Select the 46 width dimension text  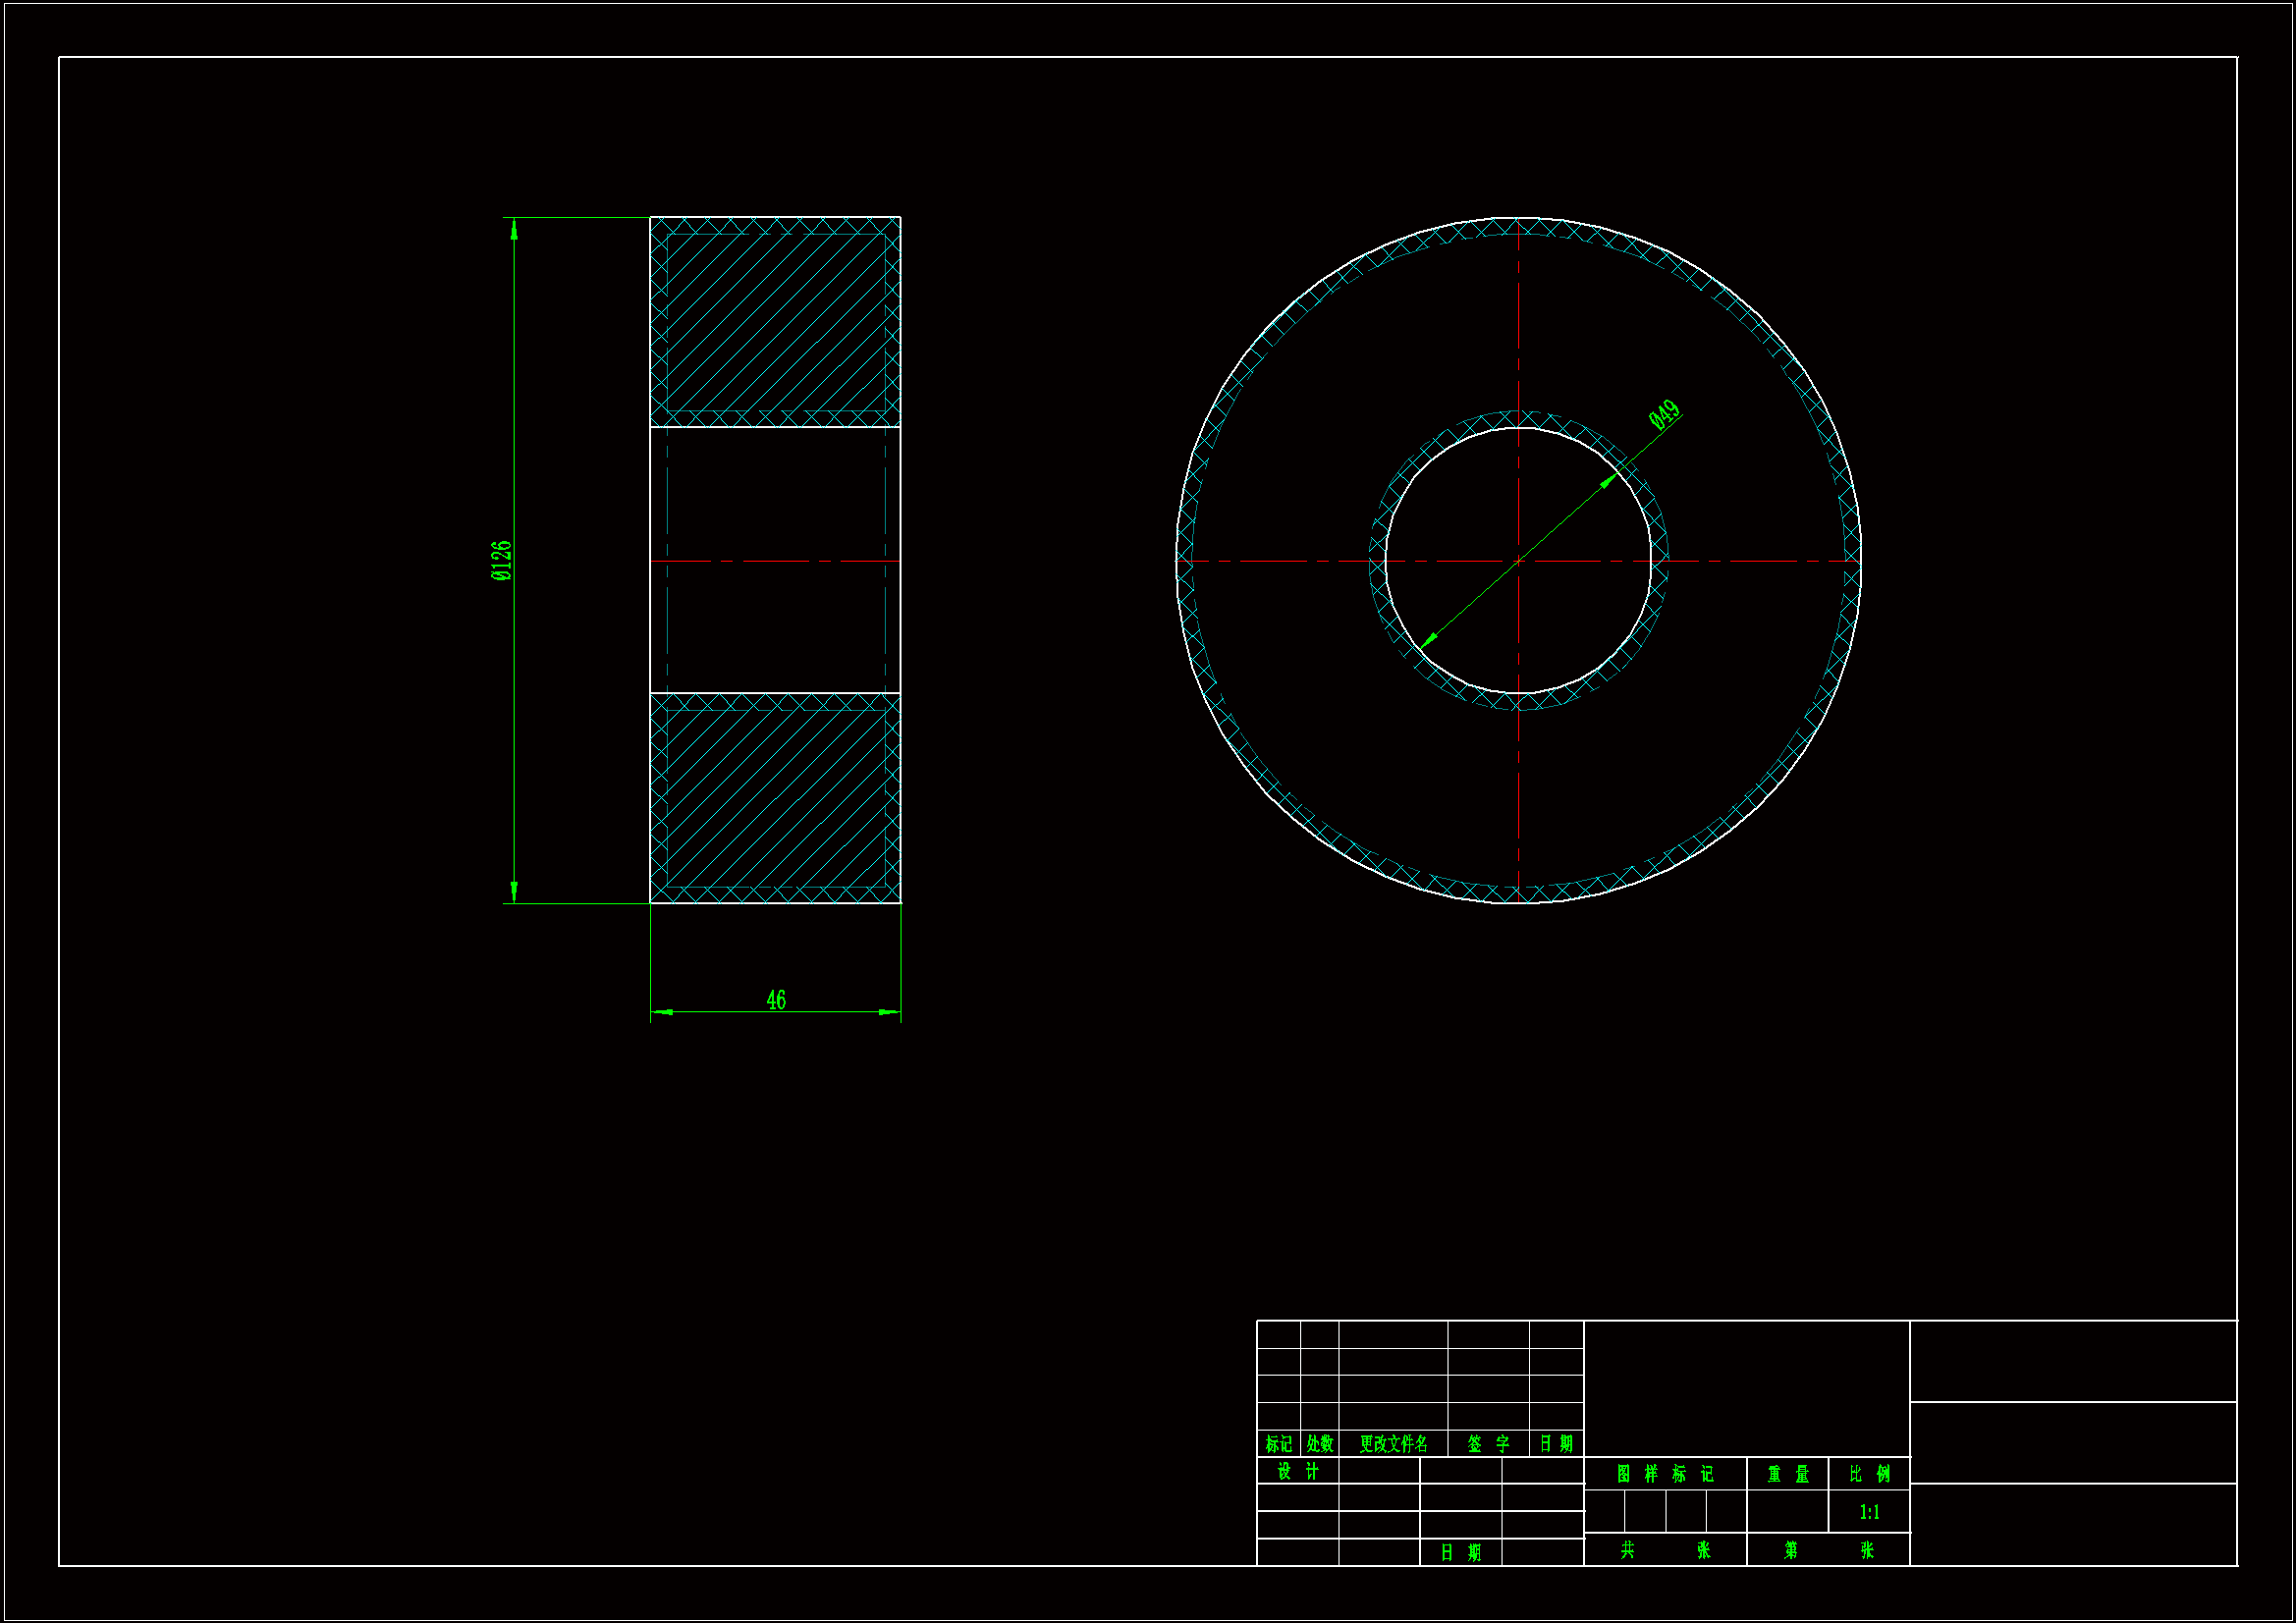(x=776, y=1000)
